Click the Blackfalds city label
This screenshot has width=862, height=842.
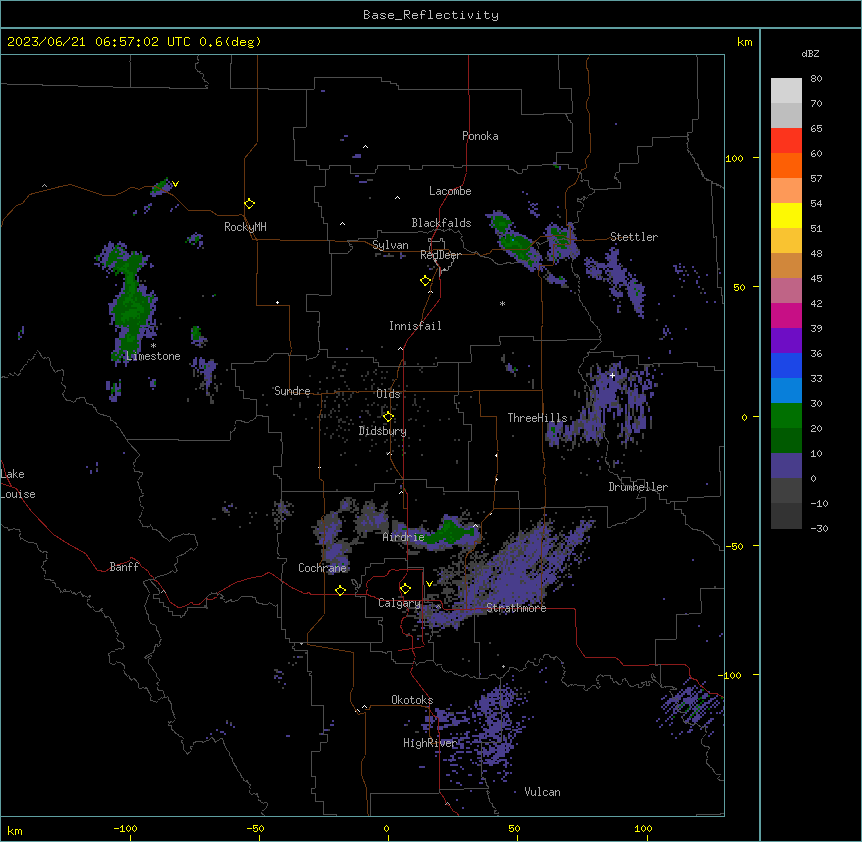click(x=441, y=223)
